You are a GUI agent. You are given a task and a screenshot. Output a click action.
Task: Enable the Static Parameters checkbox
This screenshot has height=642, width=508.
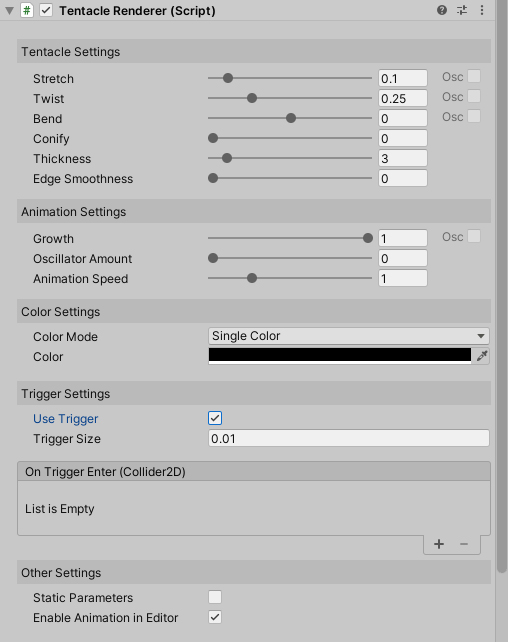click(x=215, y=597)
